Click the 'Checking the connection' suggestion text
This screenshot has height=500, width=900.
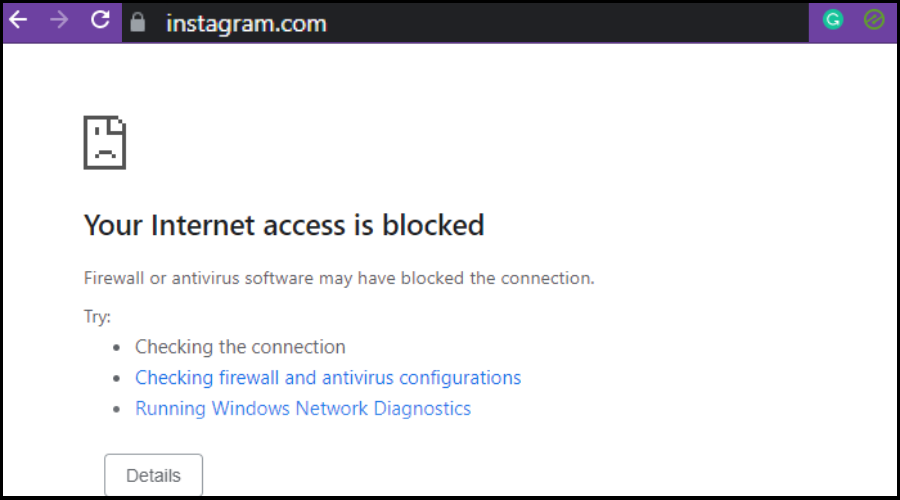point(240,347)
